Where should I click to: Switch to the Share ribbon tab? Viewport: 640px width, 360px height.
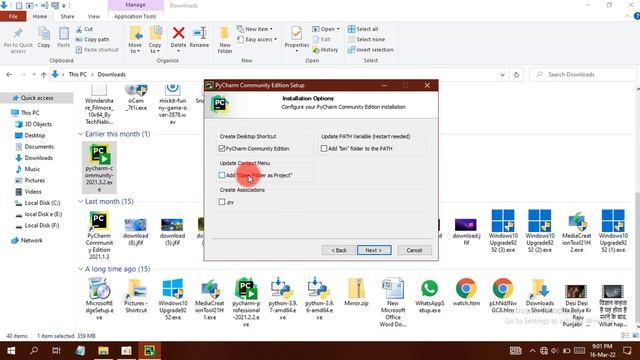coord(67,16)
